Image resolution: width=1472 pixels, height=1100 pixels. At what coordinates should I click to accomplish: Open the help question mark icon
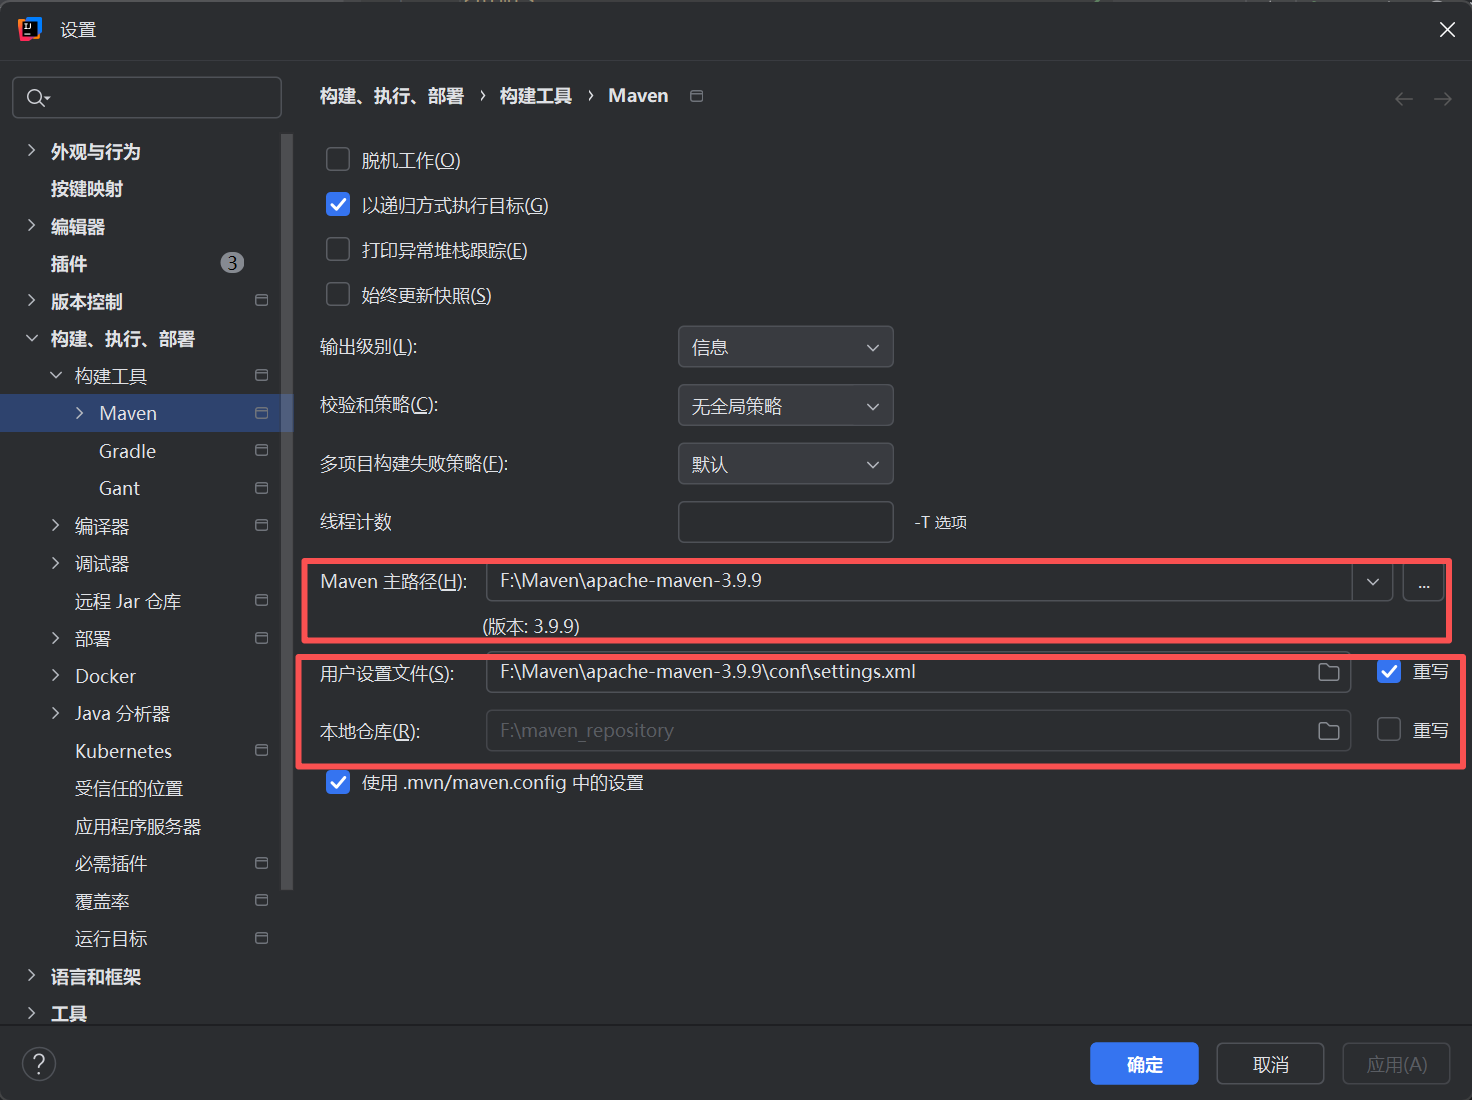[39, 1064]
